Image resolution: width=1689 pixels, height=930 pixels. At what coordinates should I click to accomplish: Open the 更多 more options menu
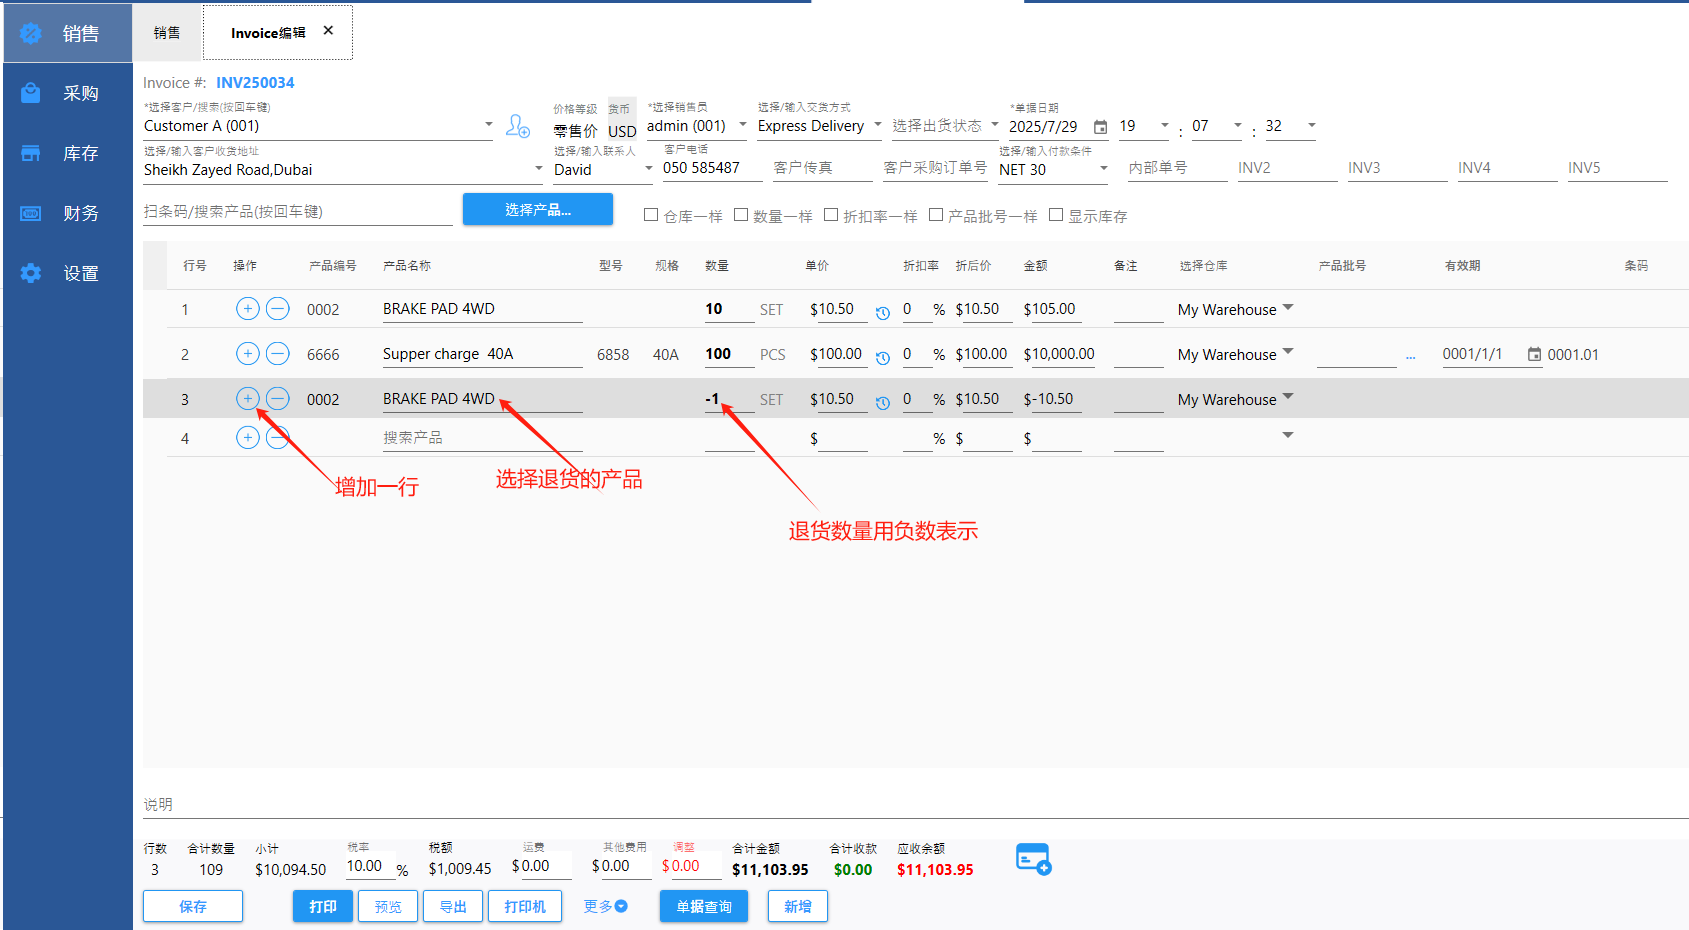point(605,906)
